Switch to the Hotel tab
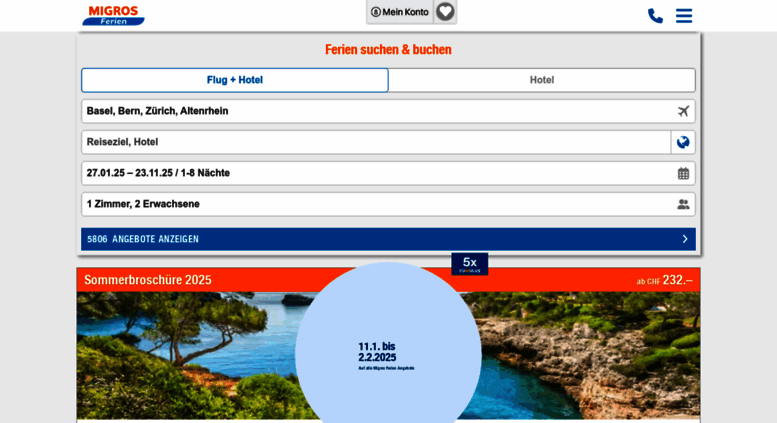Viewport: 777px width, 423px height. (542, 80)
